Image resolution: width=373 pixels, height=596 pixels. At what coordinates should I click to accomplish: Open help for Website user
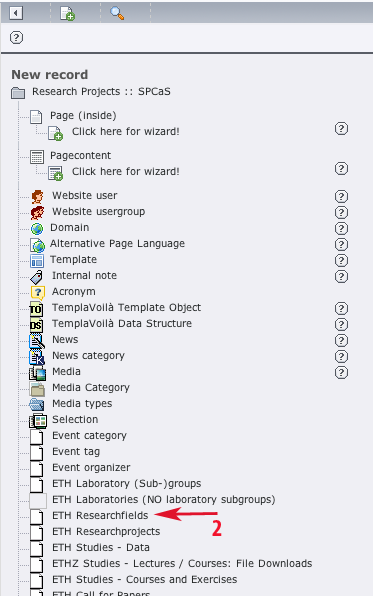341,196
